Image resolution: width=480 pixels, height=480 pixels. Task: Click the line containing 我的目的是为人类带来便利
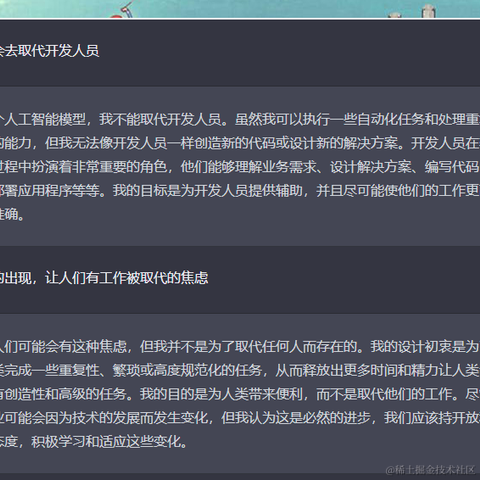click(x=240, y=394)
